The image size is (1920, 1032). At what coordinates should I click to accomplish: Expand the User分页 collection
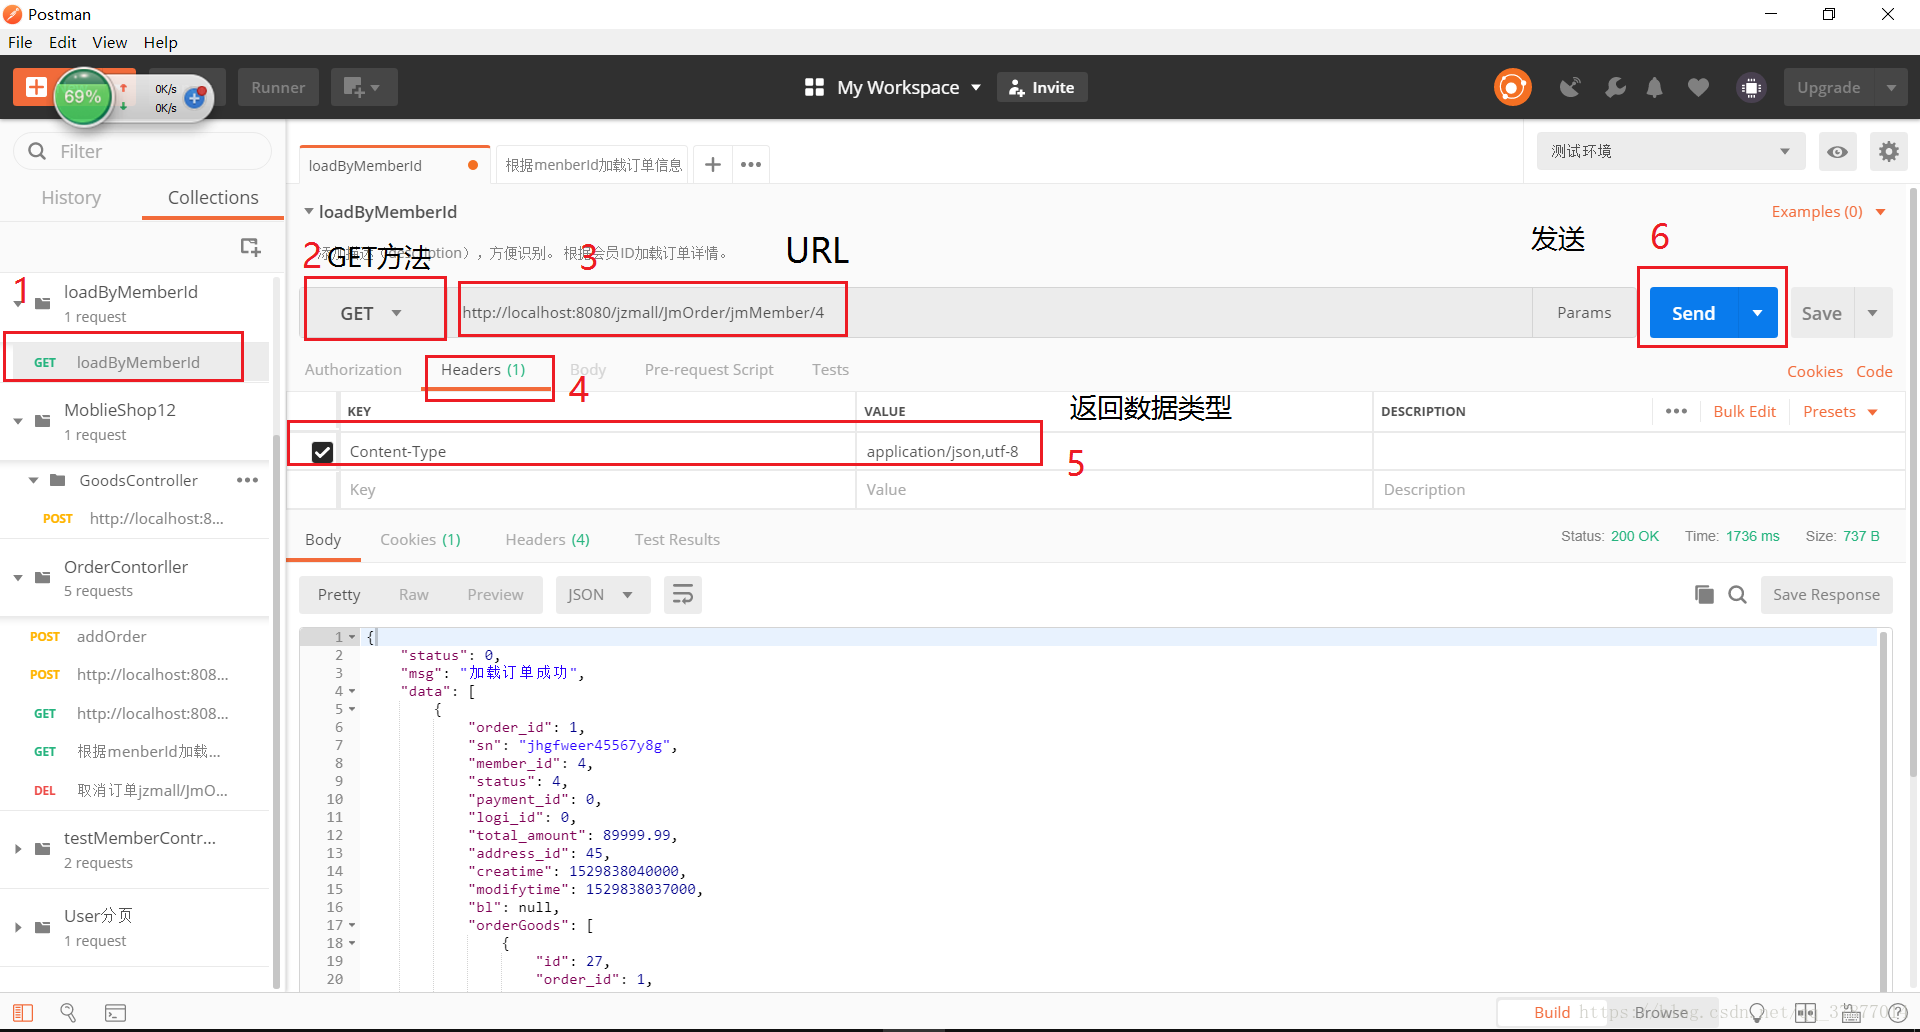[x=18, y=927]
